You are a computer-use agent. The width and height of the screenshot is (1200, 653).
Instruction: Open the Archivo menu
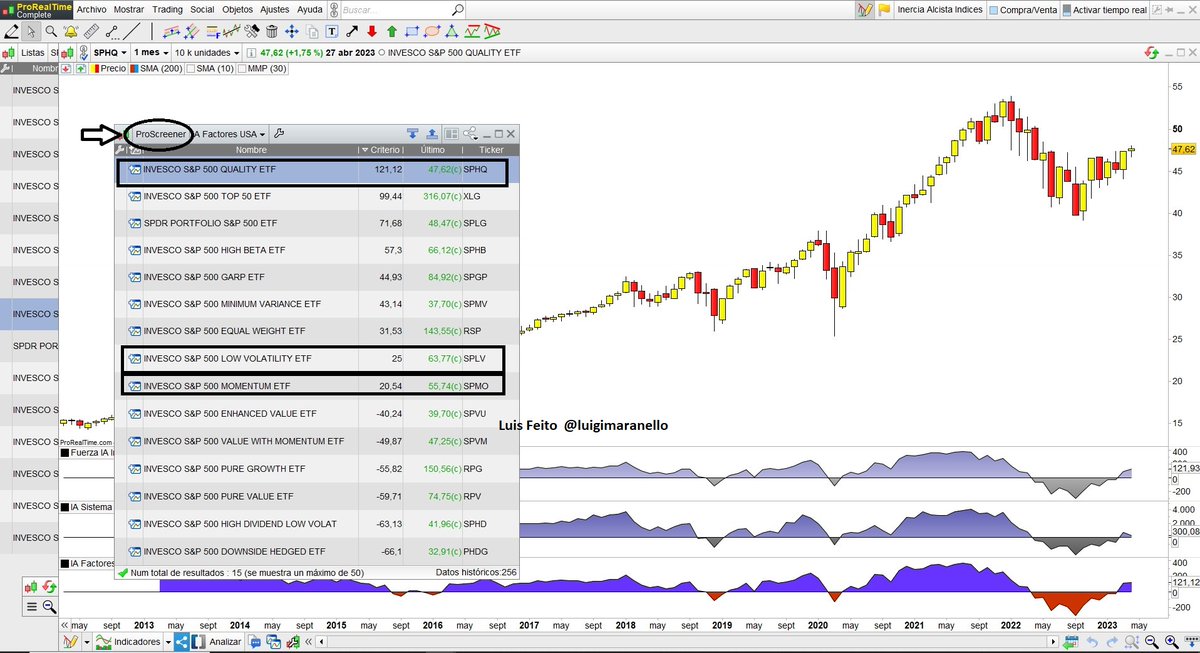coord(91,9)
